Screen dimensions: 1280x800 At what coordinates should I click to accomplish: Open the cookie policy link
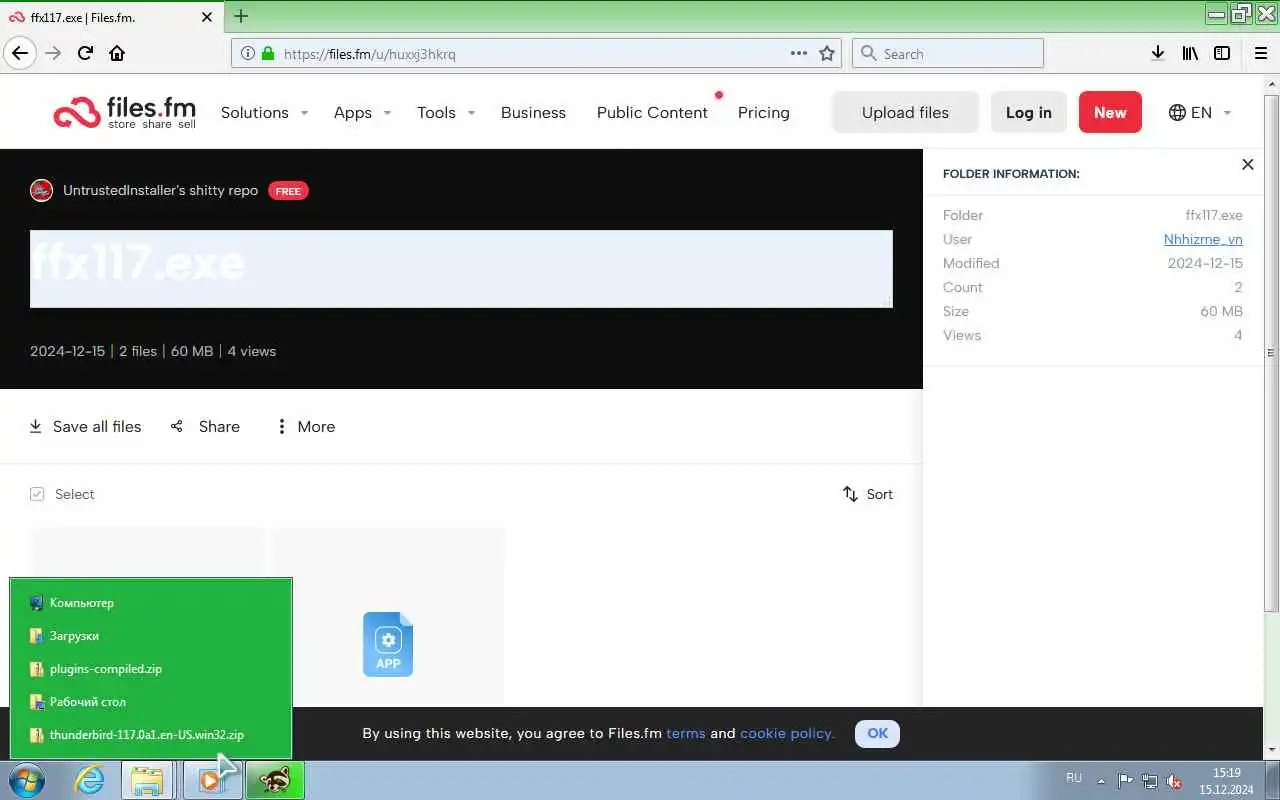pos(787,733)
